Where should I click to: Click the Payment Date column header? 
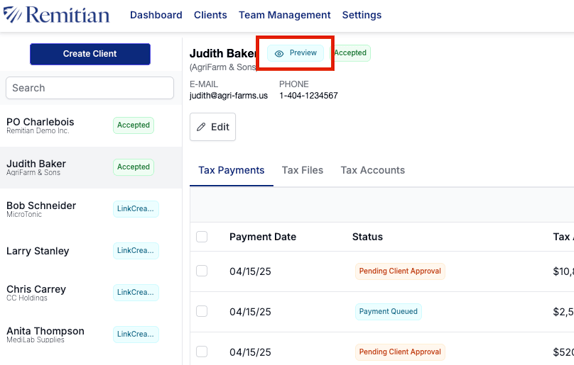click(x=263, y=237)
